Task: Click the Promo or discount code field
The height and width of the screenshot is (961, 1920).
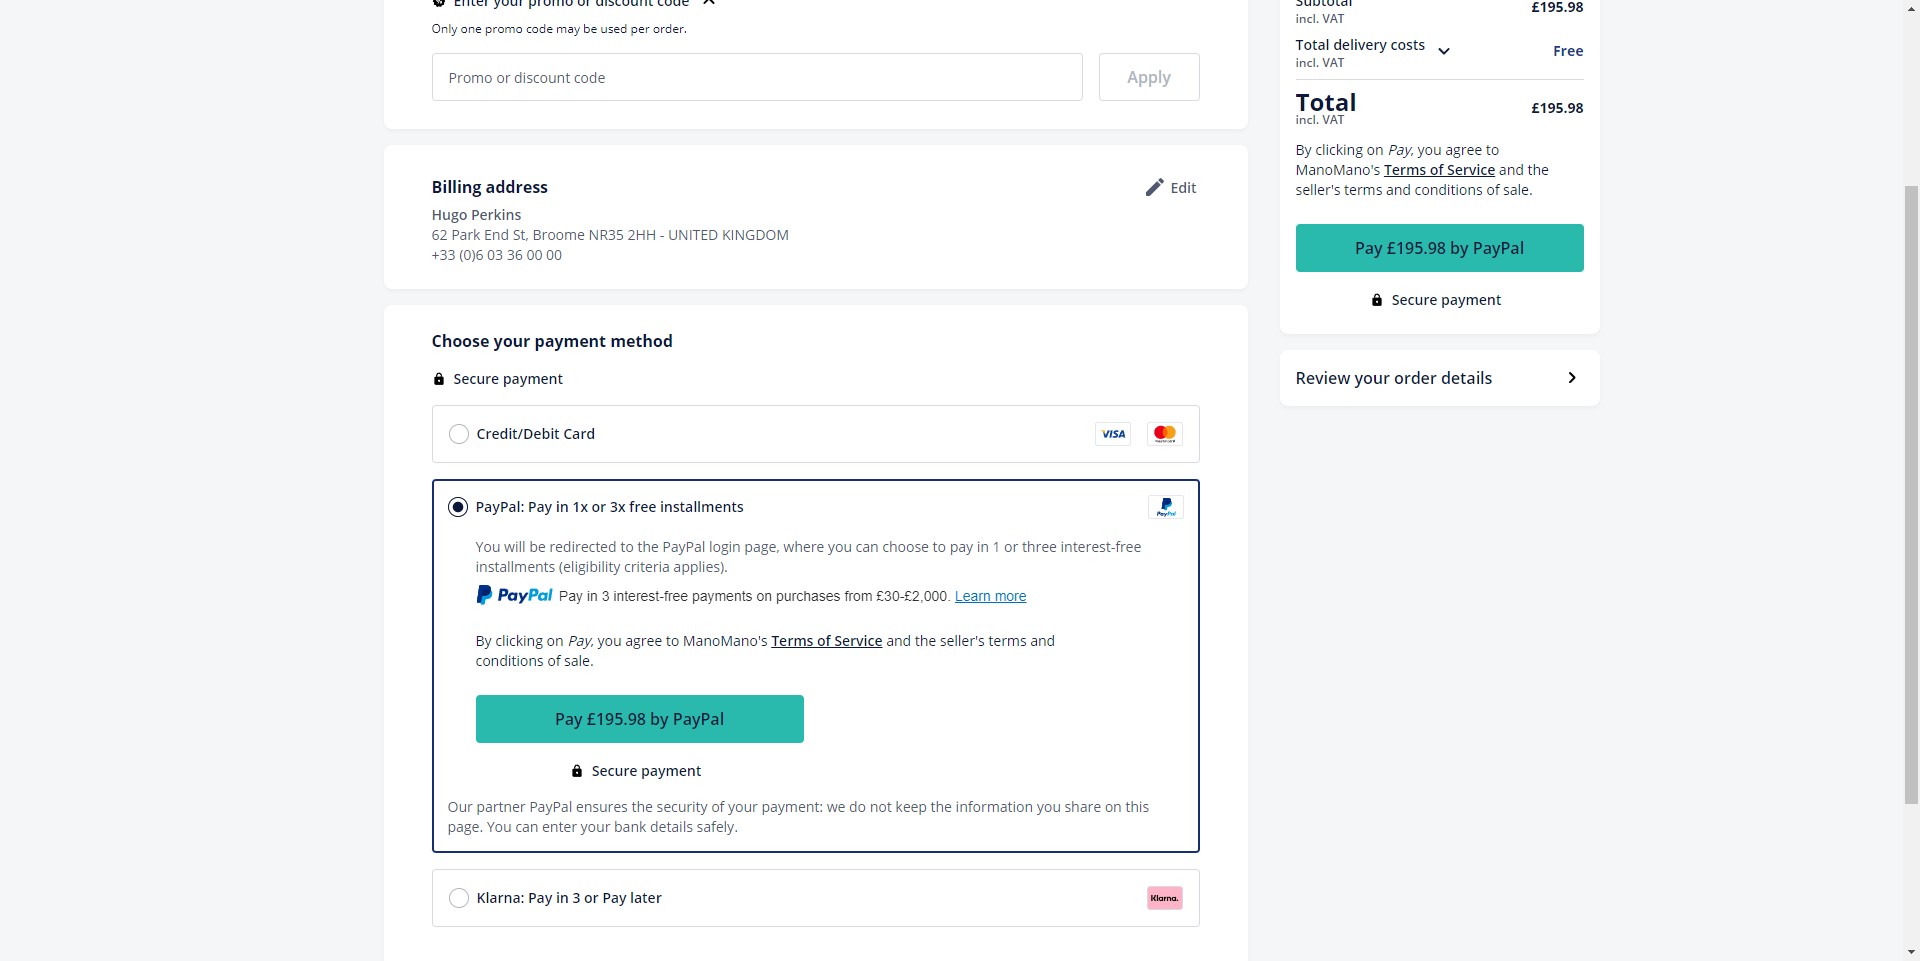Action: pyautogui.click(x=757, y=77)
